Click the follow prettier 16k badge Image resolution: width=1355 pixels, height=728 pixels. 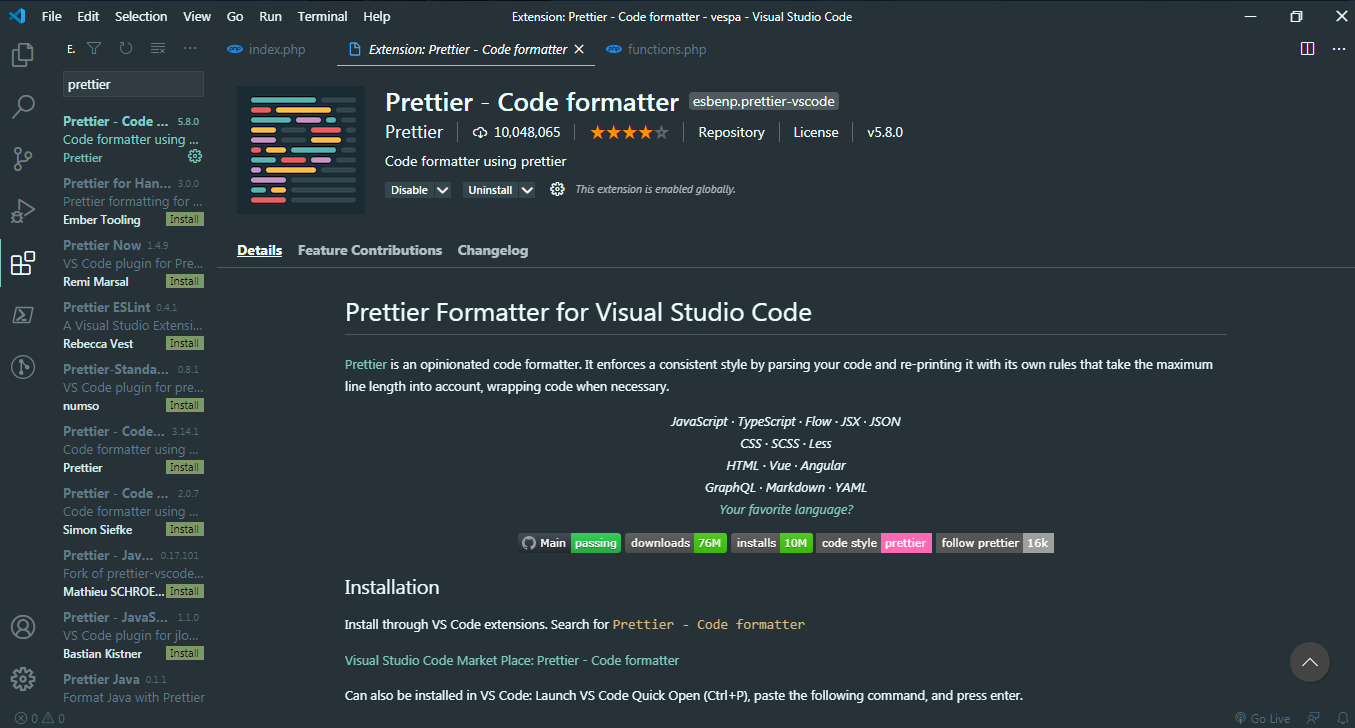(995, 543)
